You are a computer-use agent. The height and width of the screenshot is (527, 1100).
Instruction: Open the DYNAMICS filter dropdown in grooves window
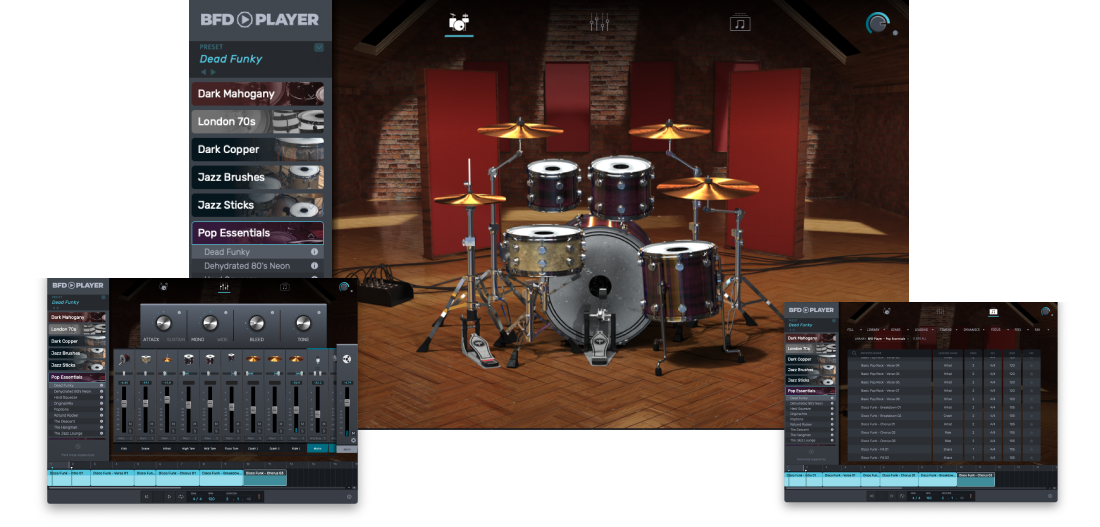coord(975,330)
